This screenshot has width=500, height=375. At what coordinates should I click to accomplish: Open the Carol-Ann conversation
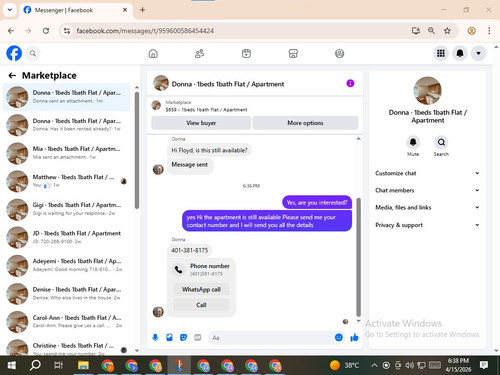(66, 322)
